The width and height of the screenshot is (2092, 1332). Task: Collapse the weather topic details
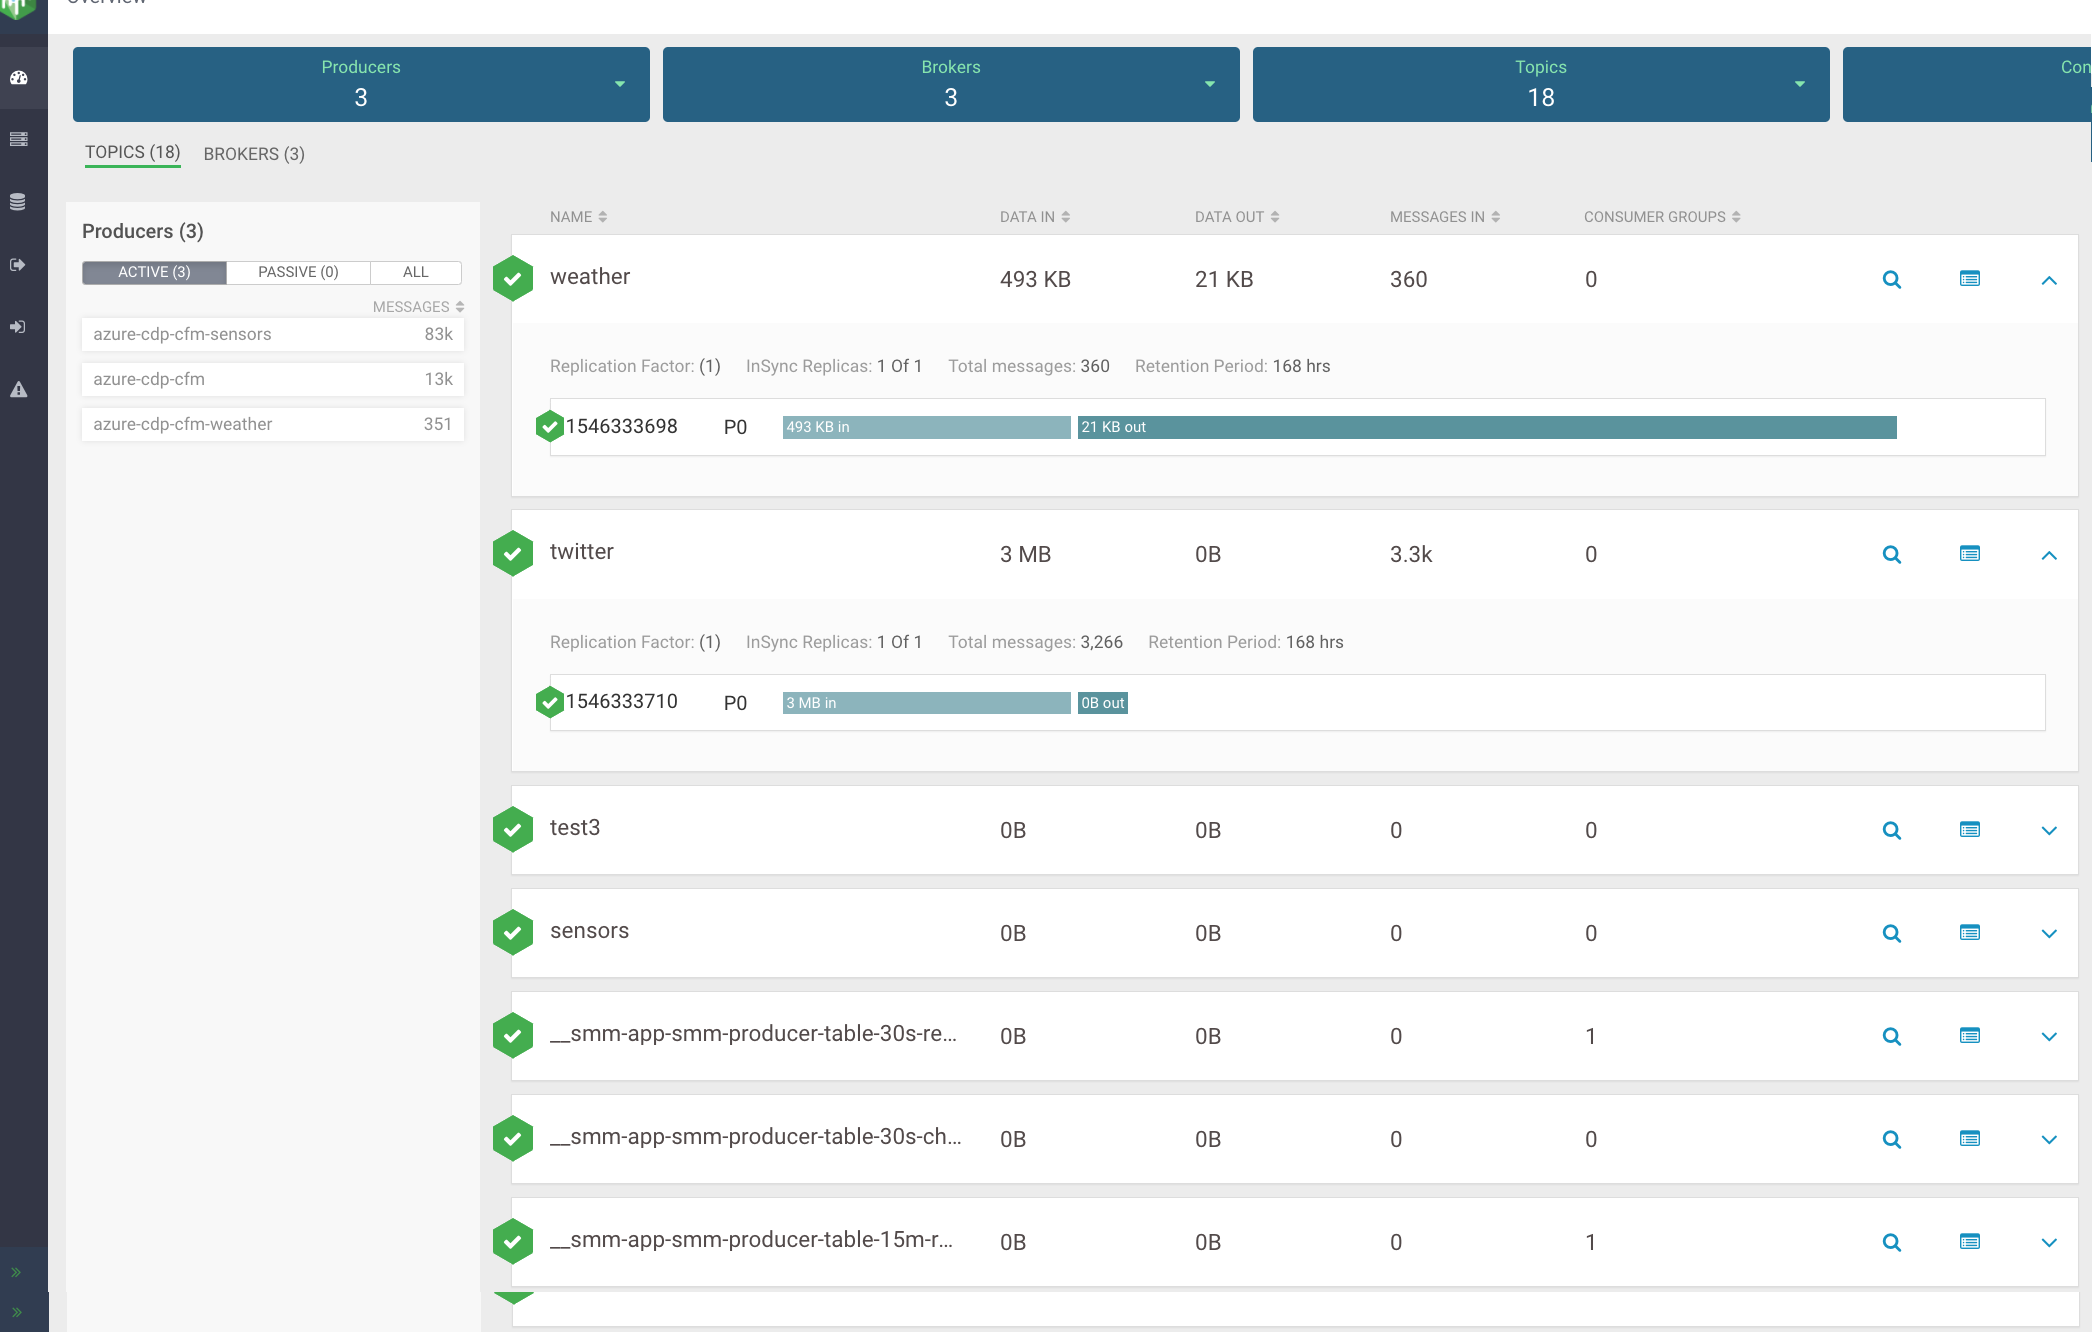pyautogui.click(x=2048, y=281)
